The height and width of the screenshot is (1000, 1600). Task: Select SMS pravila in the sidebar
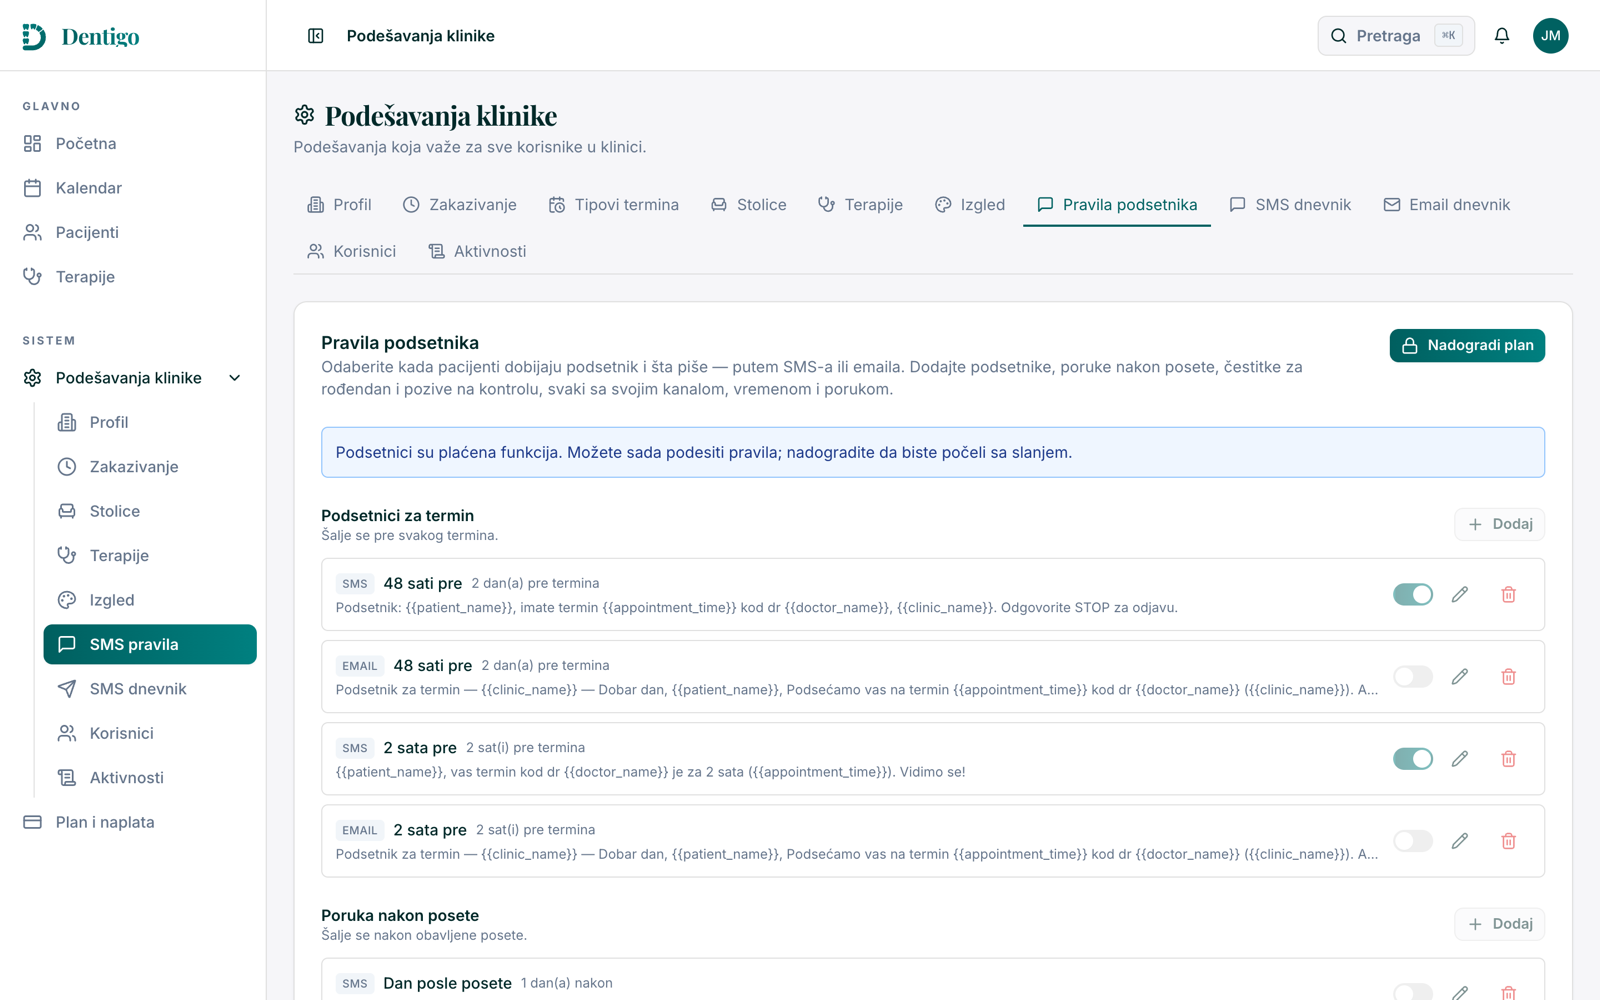click(x=150, y=645)
